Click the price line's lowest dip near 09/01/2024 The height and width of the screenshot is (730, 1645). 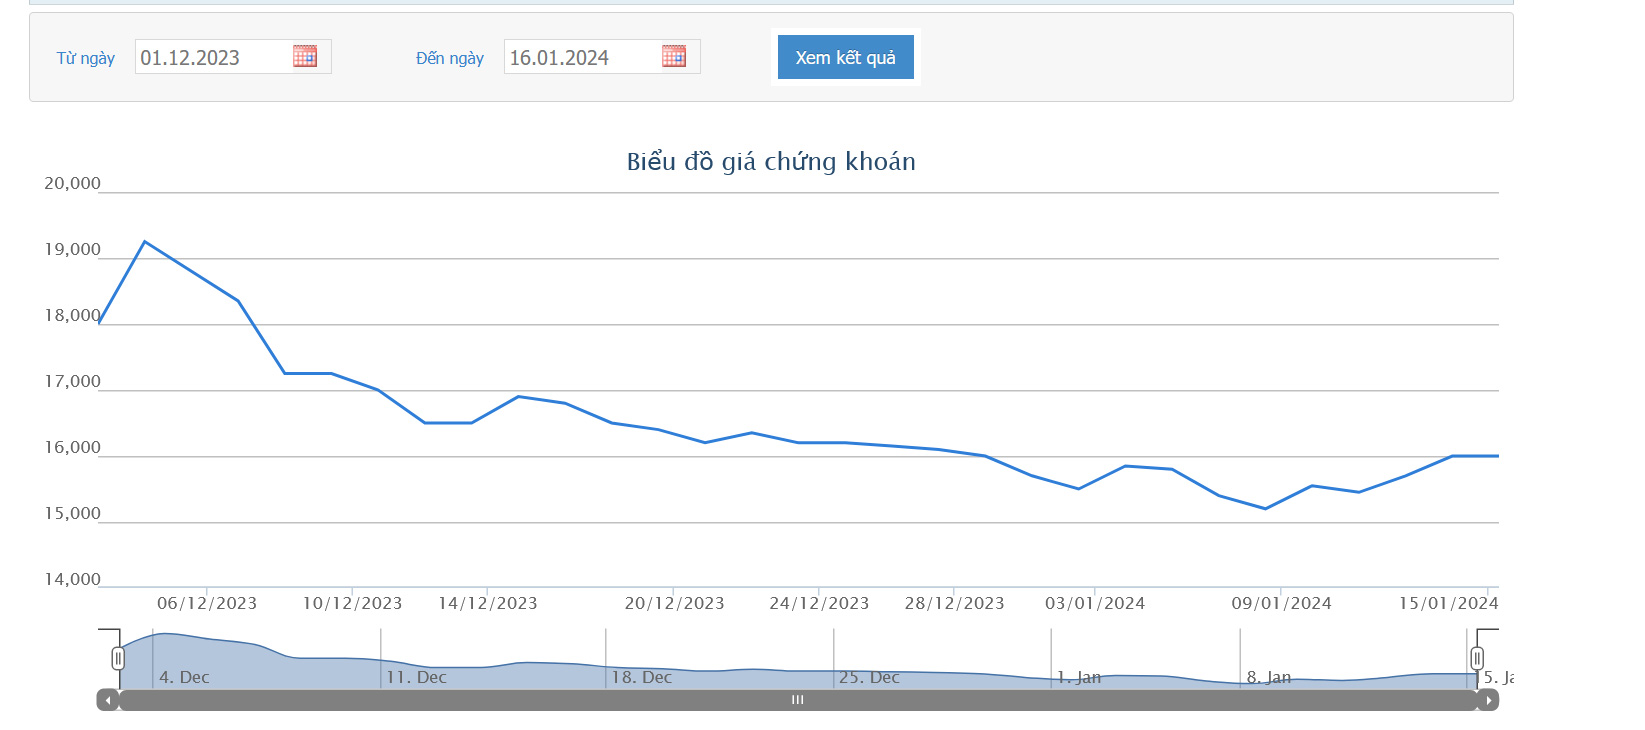tap(1266, 509)
